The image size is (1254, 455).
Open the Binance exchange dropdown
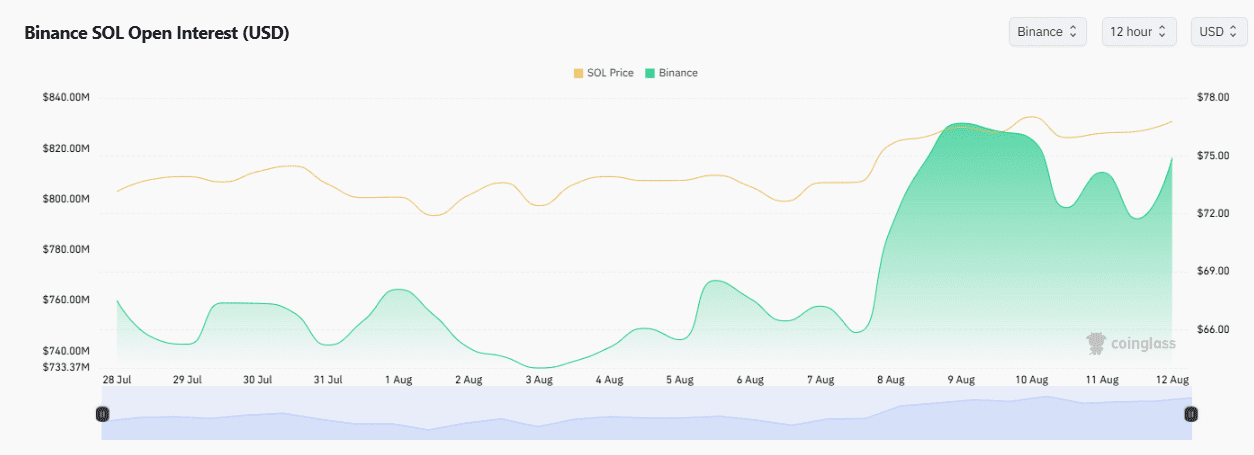[x=1046, y=32]
